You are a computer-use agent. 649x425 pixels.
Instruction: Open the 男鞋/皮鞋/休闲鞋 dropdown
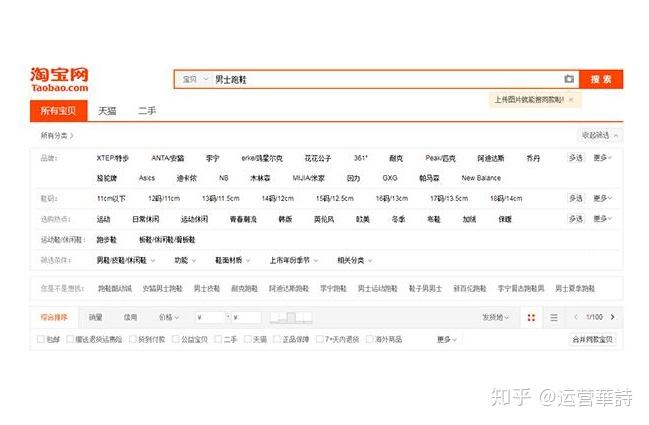[126, 260]
